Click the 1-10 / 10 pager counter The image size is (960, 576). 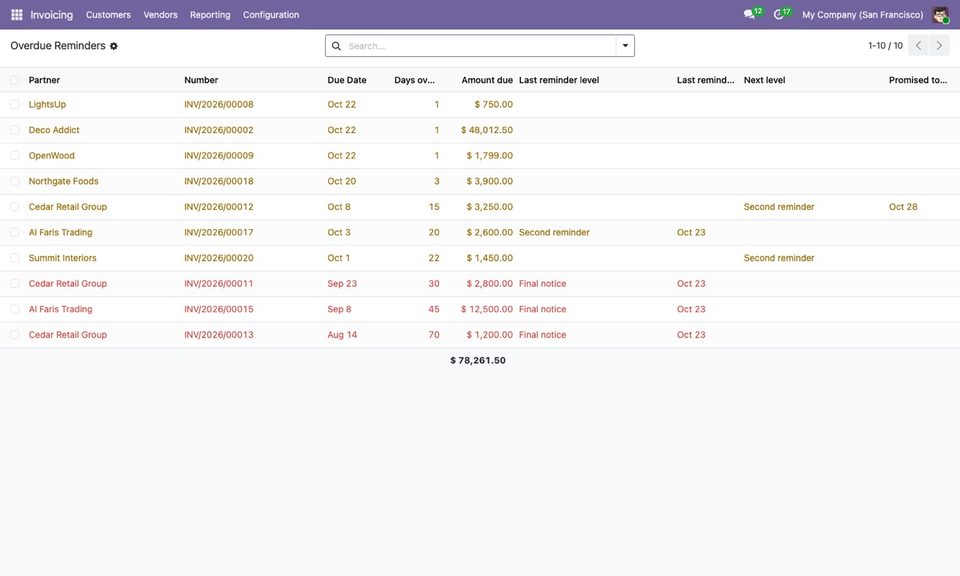[x=885, y=46]
